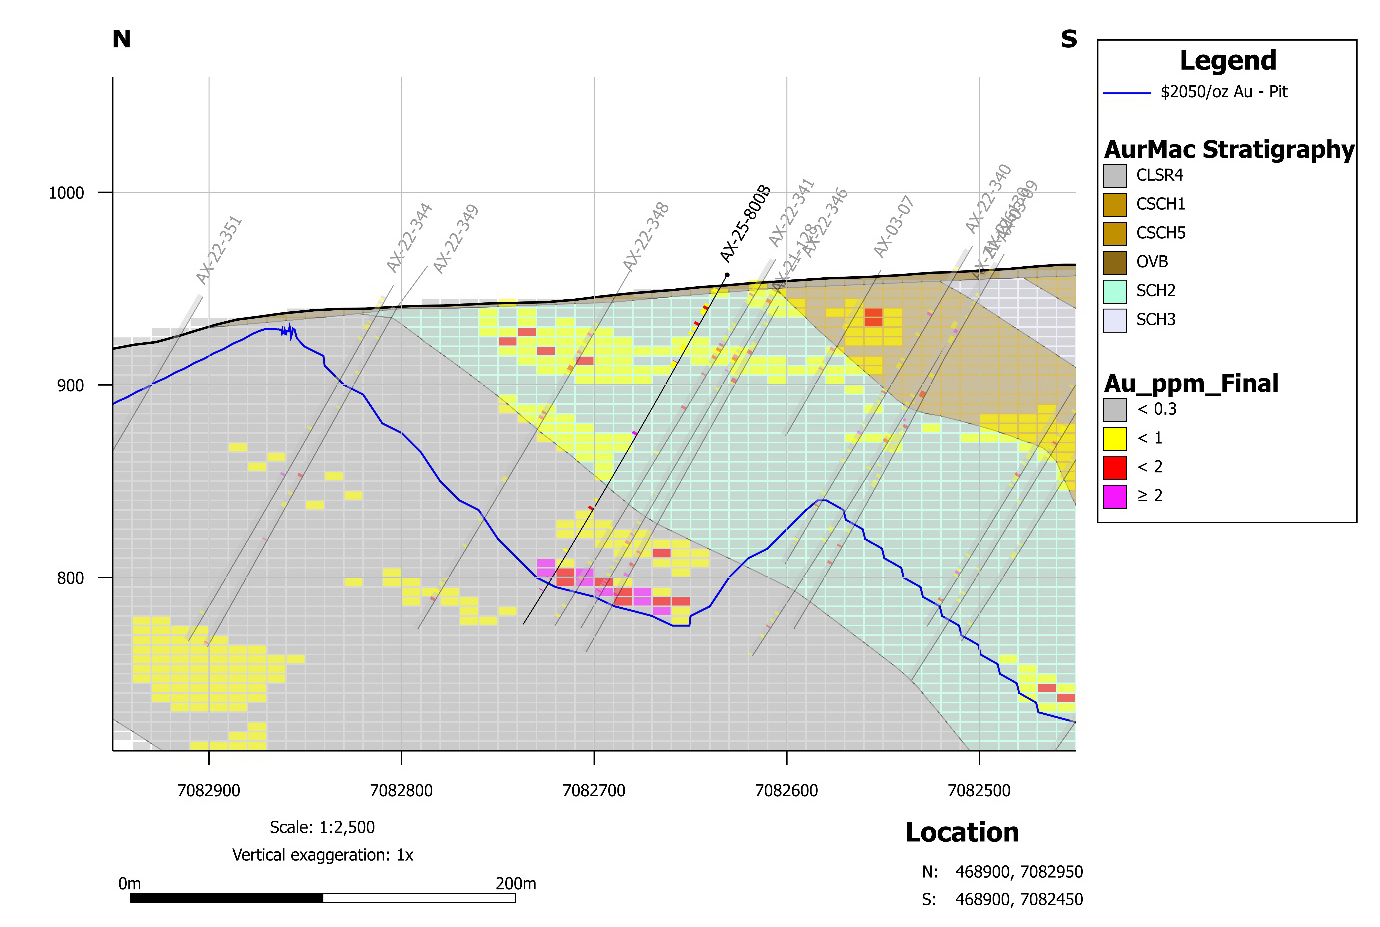Viewport: 1380px width, 927px height.
Task: Select the 1000 elevation axis label
Action: click(67, 193)
